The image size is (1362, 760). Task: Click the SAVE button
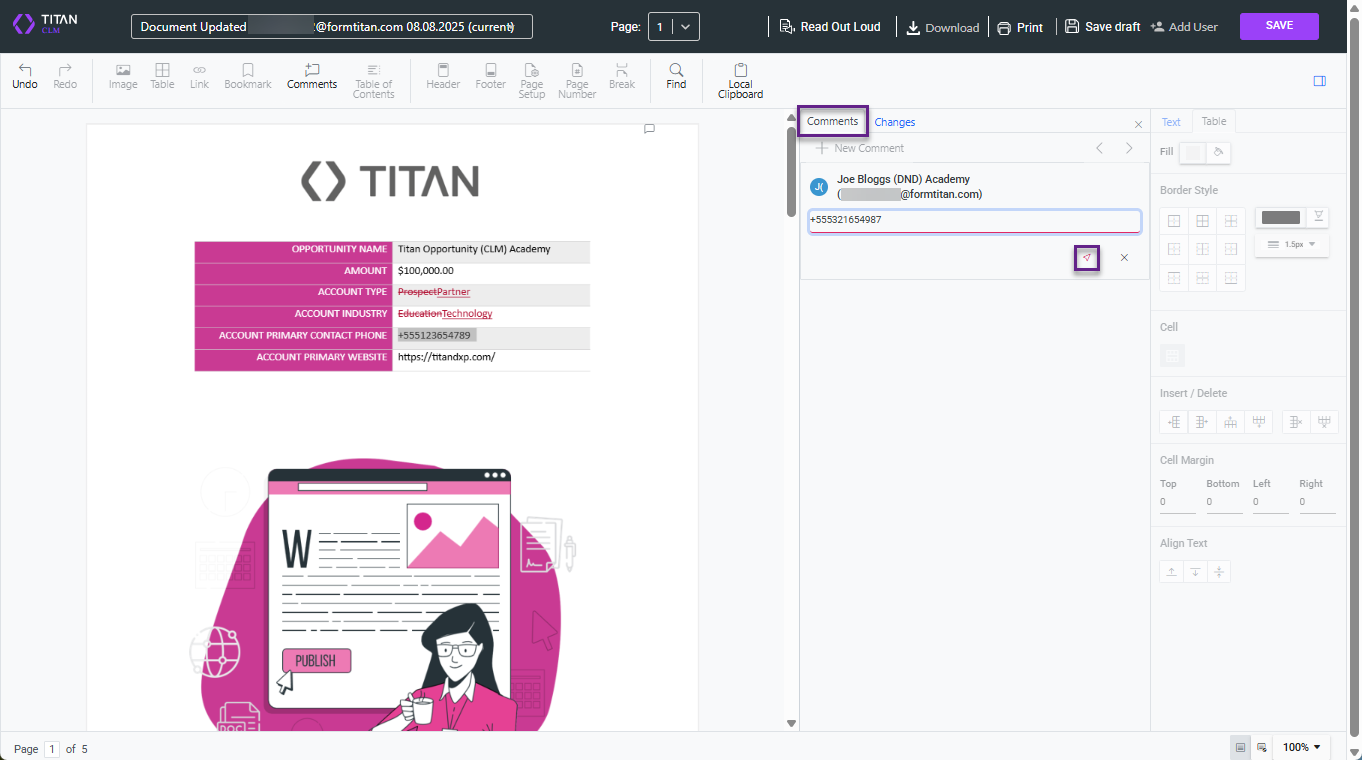(x=1279, y=26)
